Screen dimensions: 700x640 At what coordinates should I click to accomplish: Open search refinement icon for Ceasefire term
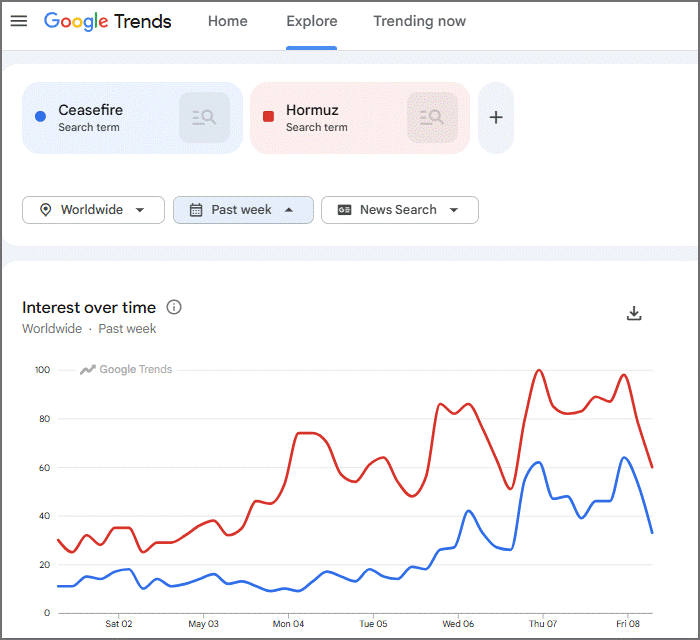(204, 117)
